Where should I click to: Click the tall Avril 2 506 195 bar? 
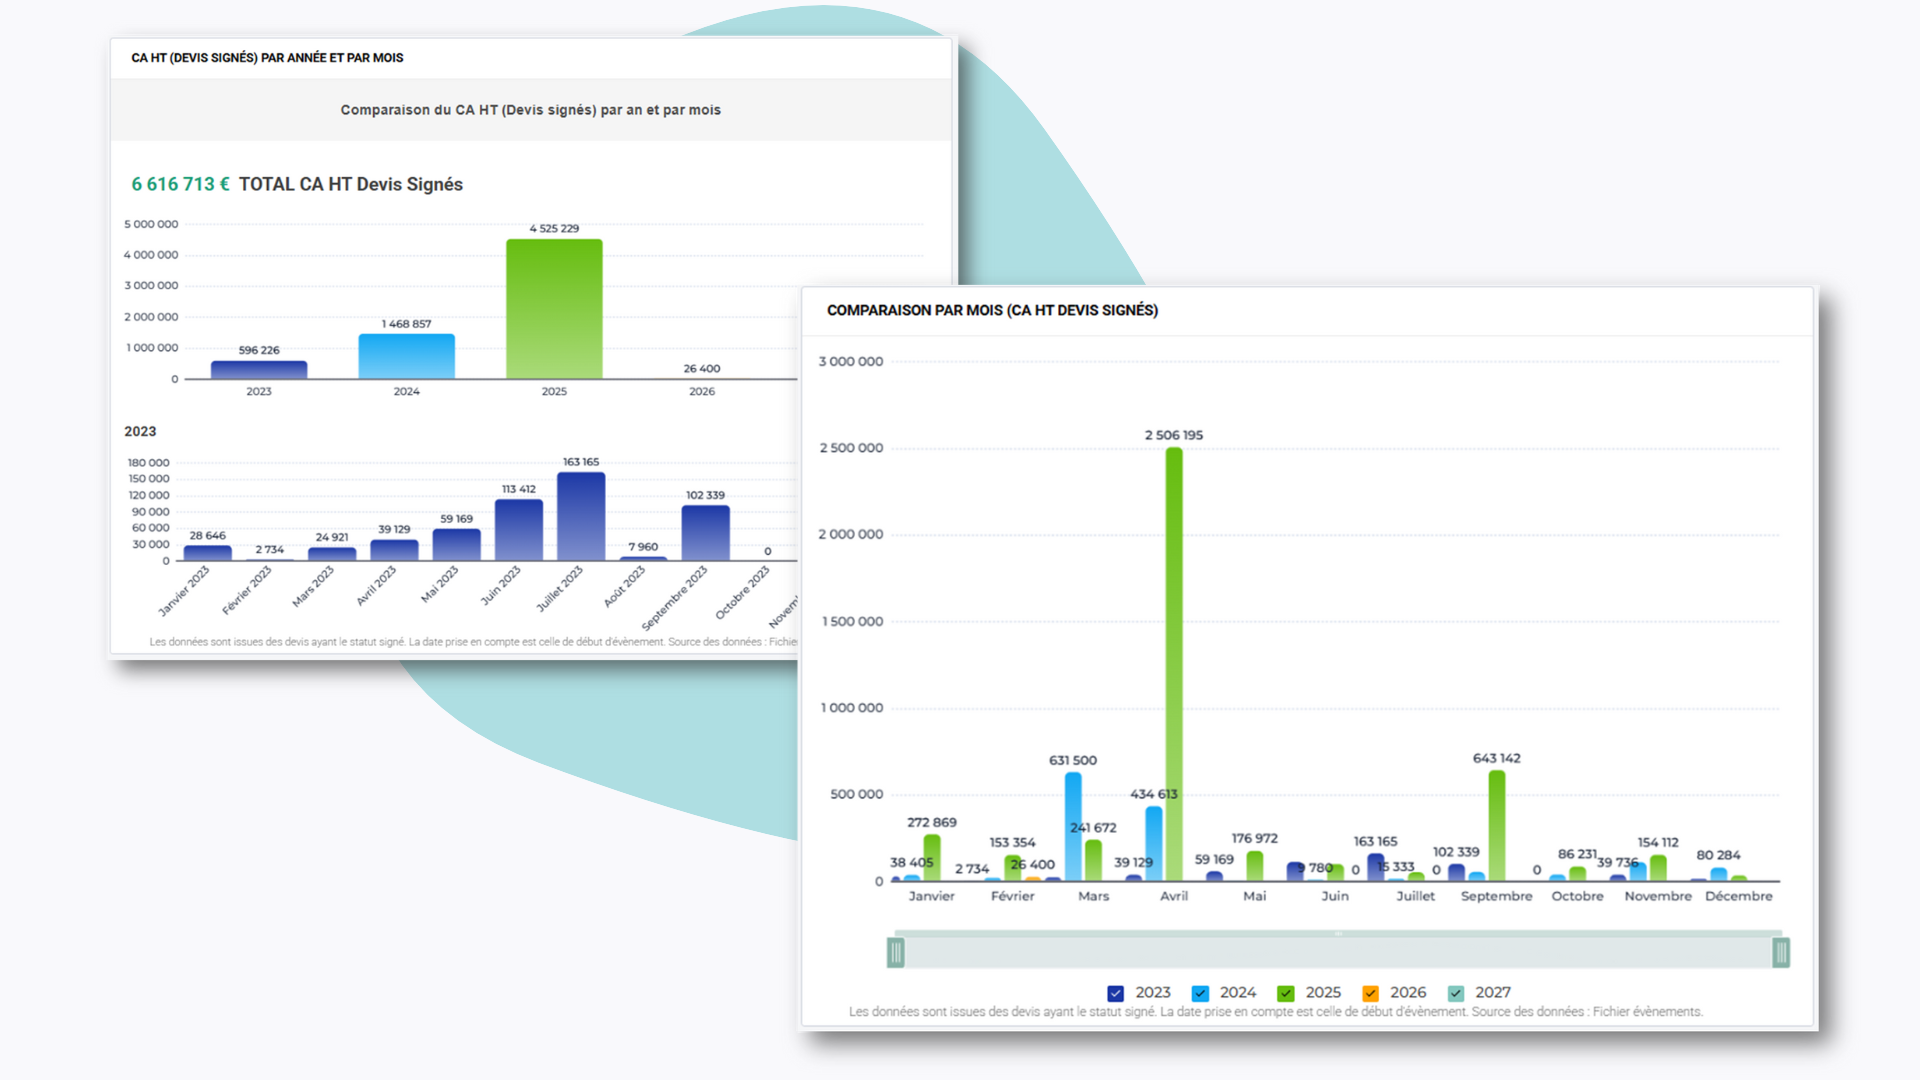(1174, 664)
